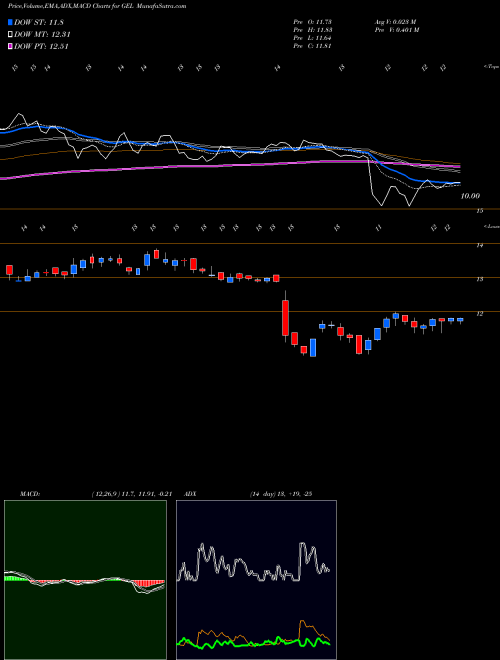This screenshot has height=660, width=500.
Task: Click the 'Pre H: 11.83' value
Action: pyautogui.click(x=313, y=30)
